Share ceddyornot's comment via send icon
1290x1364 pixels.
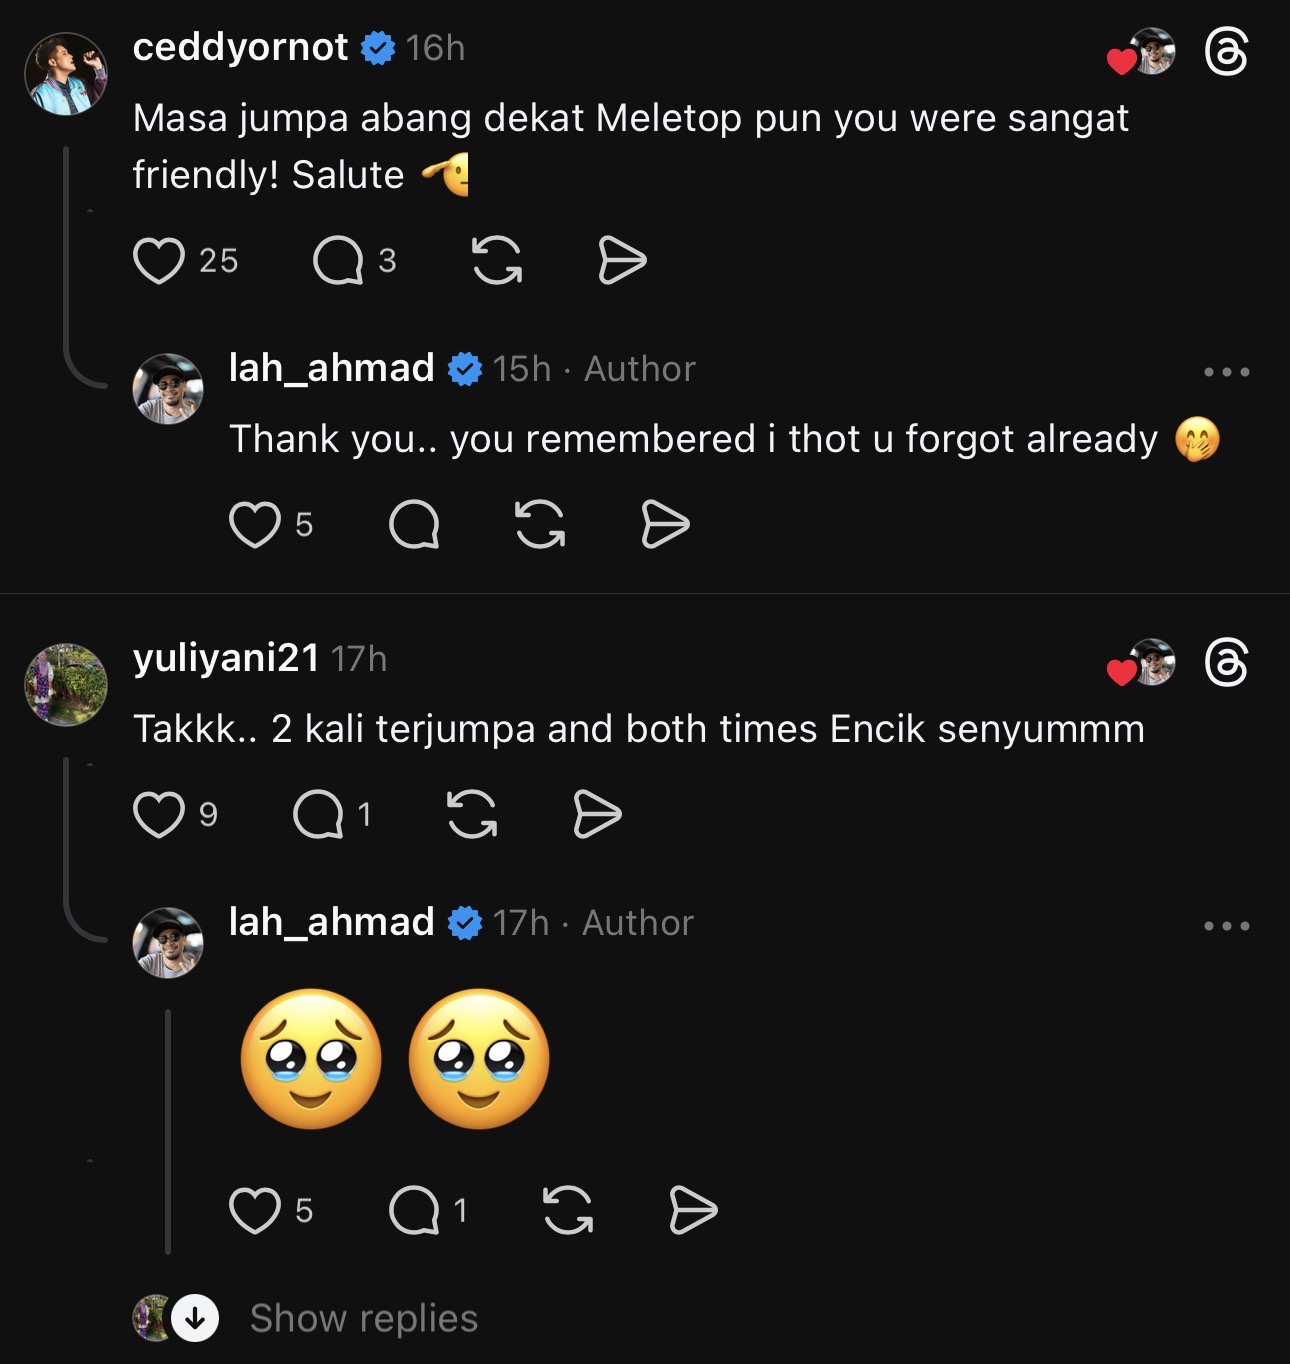point(622,261)
